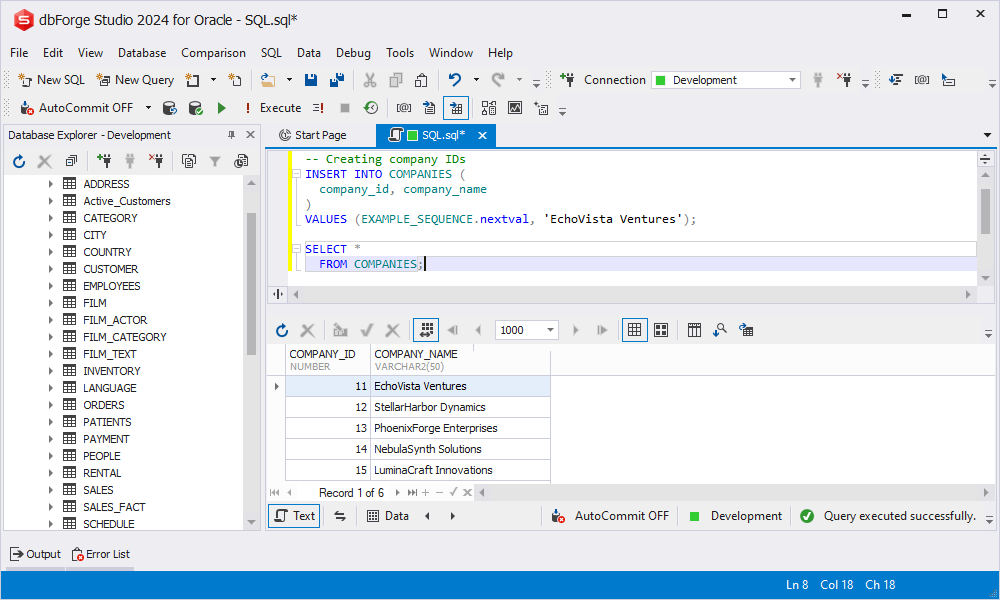
Task: Open the Output panel
Action: (x=36, y=554)
